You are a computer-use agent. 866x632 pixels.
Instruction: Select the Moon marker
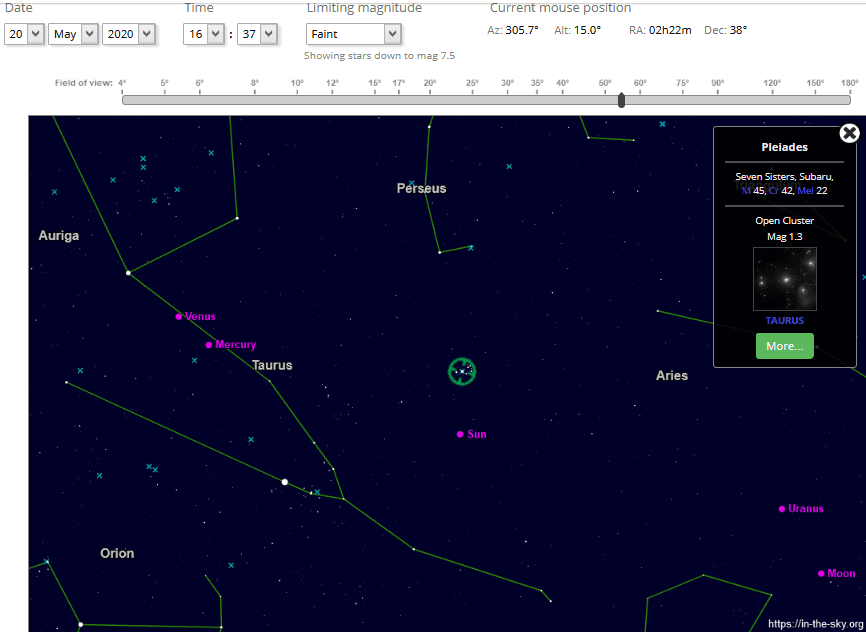pos(821,573)
